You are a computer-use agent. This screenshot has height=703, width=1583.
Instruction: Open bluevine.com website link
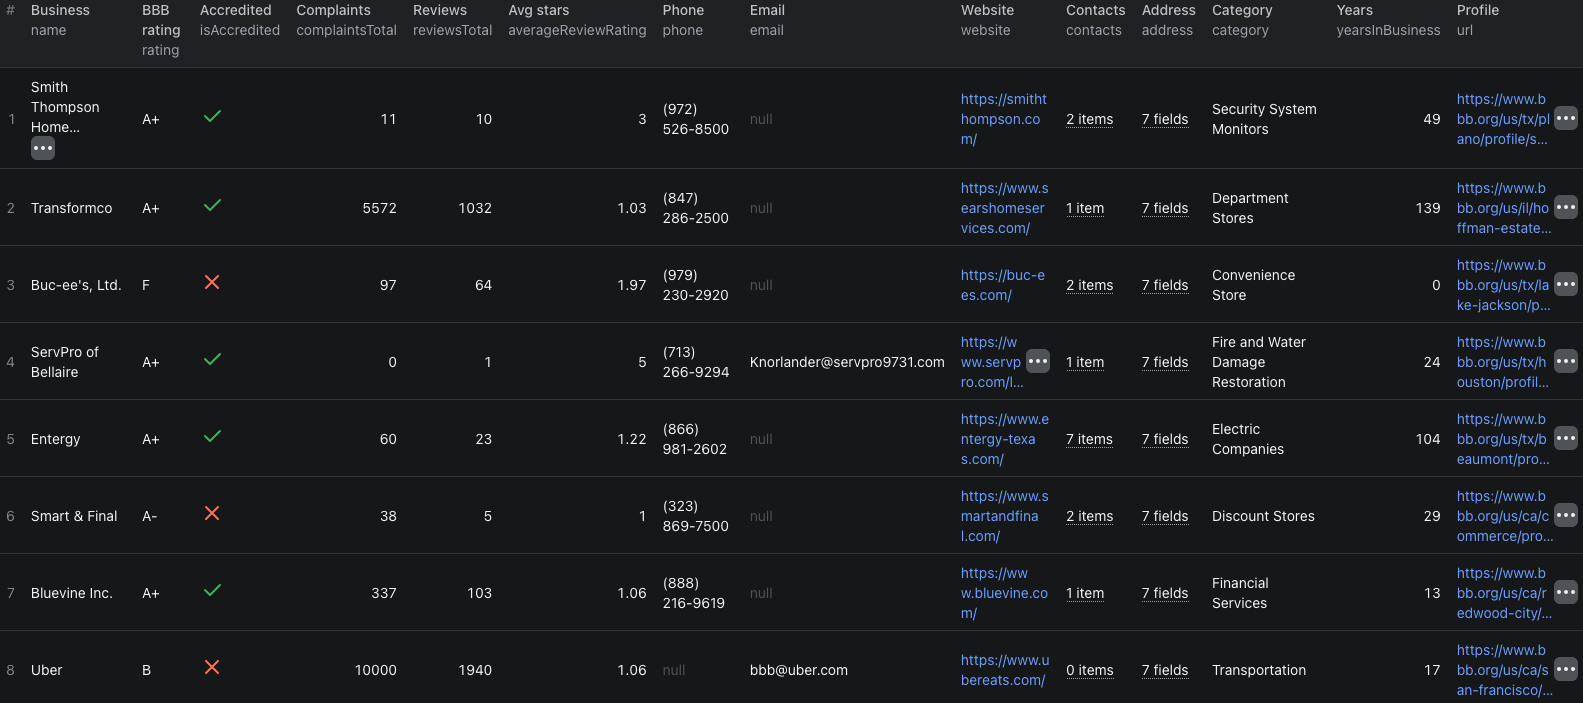tap(1004, 593)
